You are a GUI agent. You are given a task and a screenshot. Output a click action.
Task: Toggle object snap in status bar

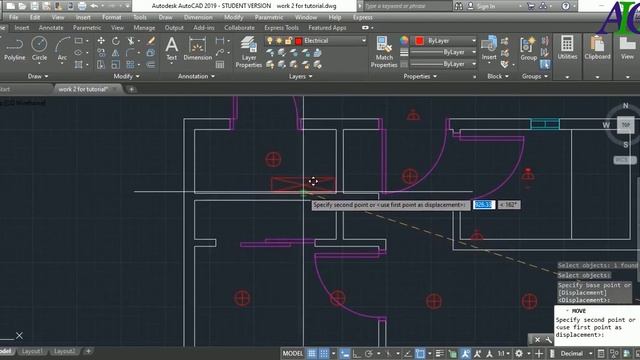tap(420, 353)
